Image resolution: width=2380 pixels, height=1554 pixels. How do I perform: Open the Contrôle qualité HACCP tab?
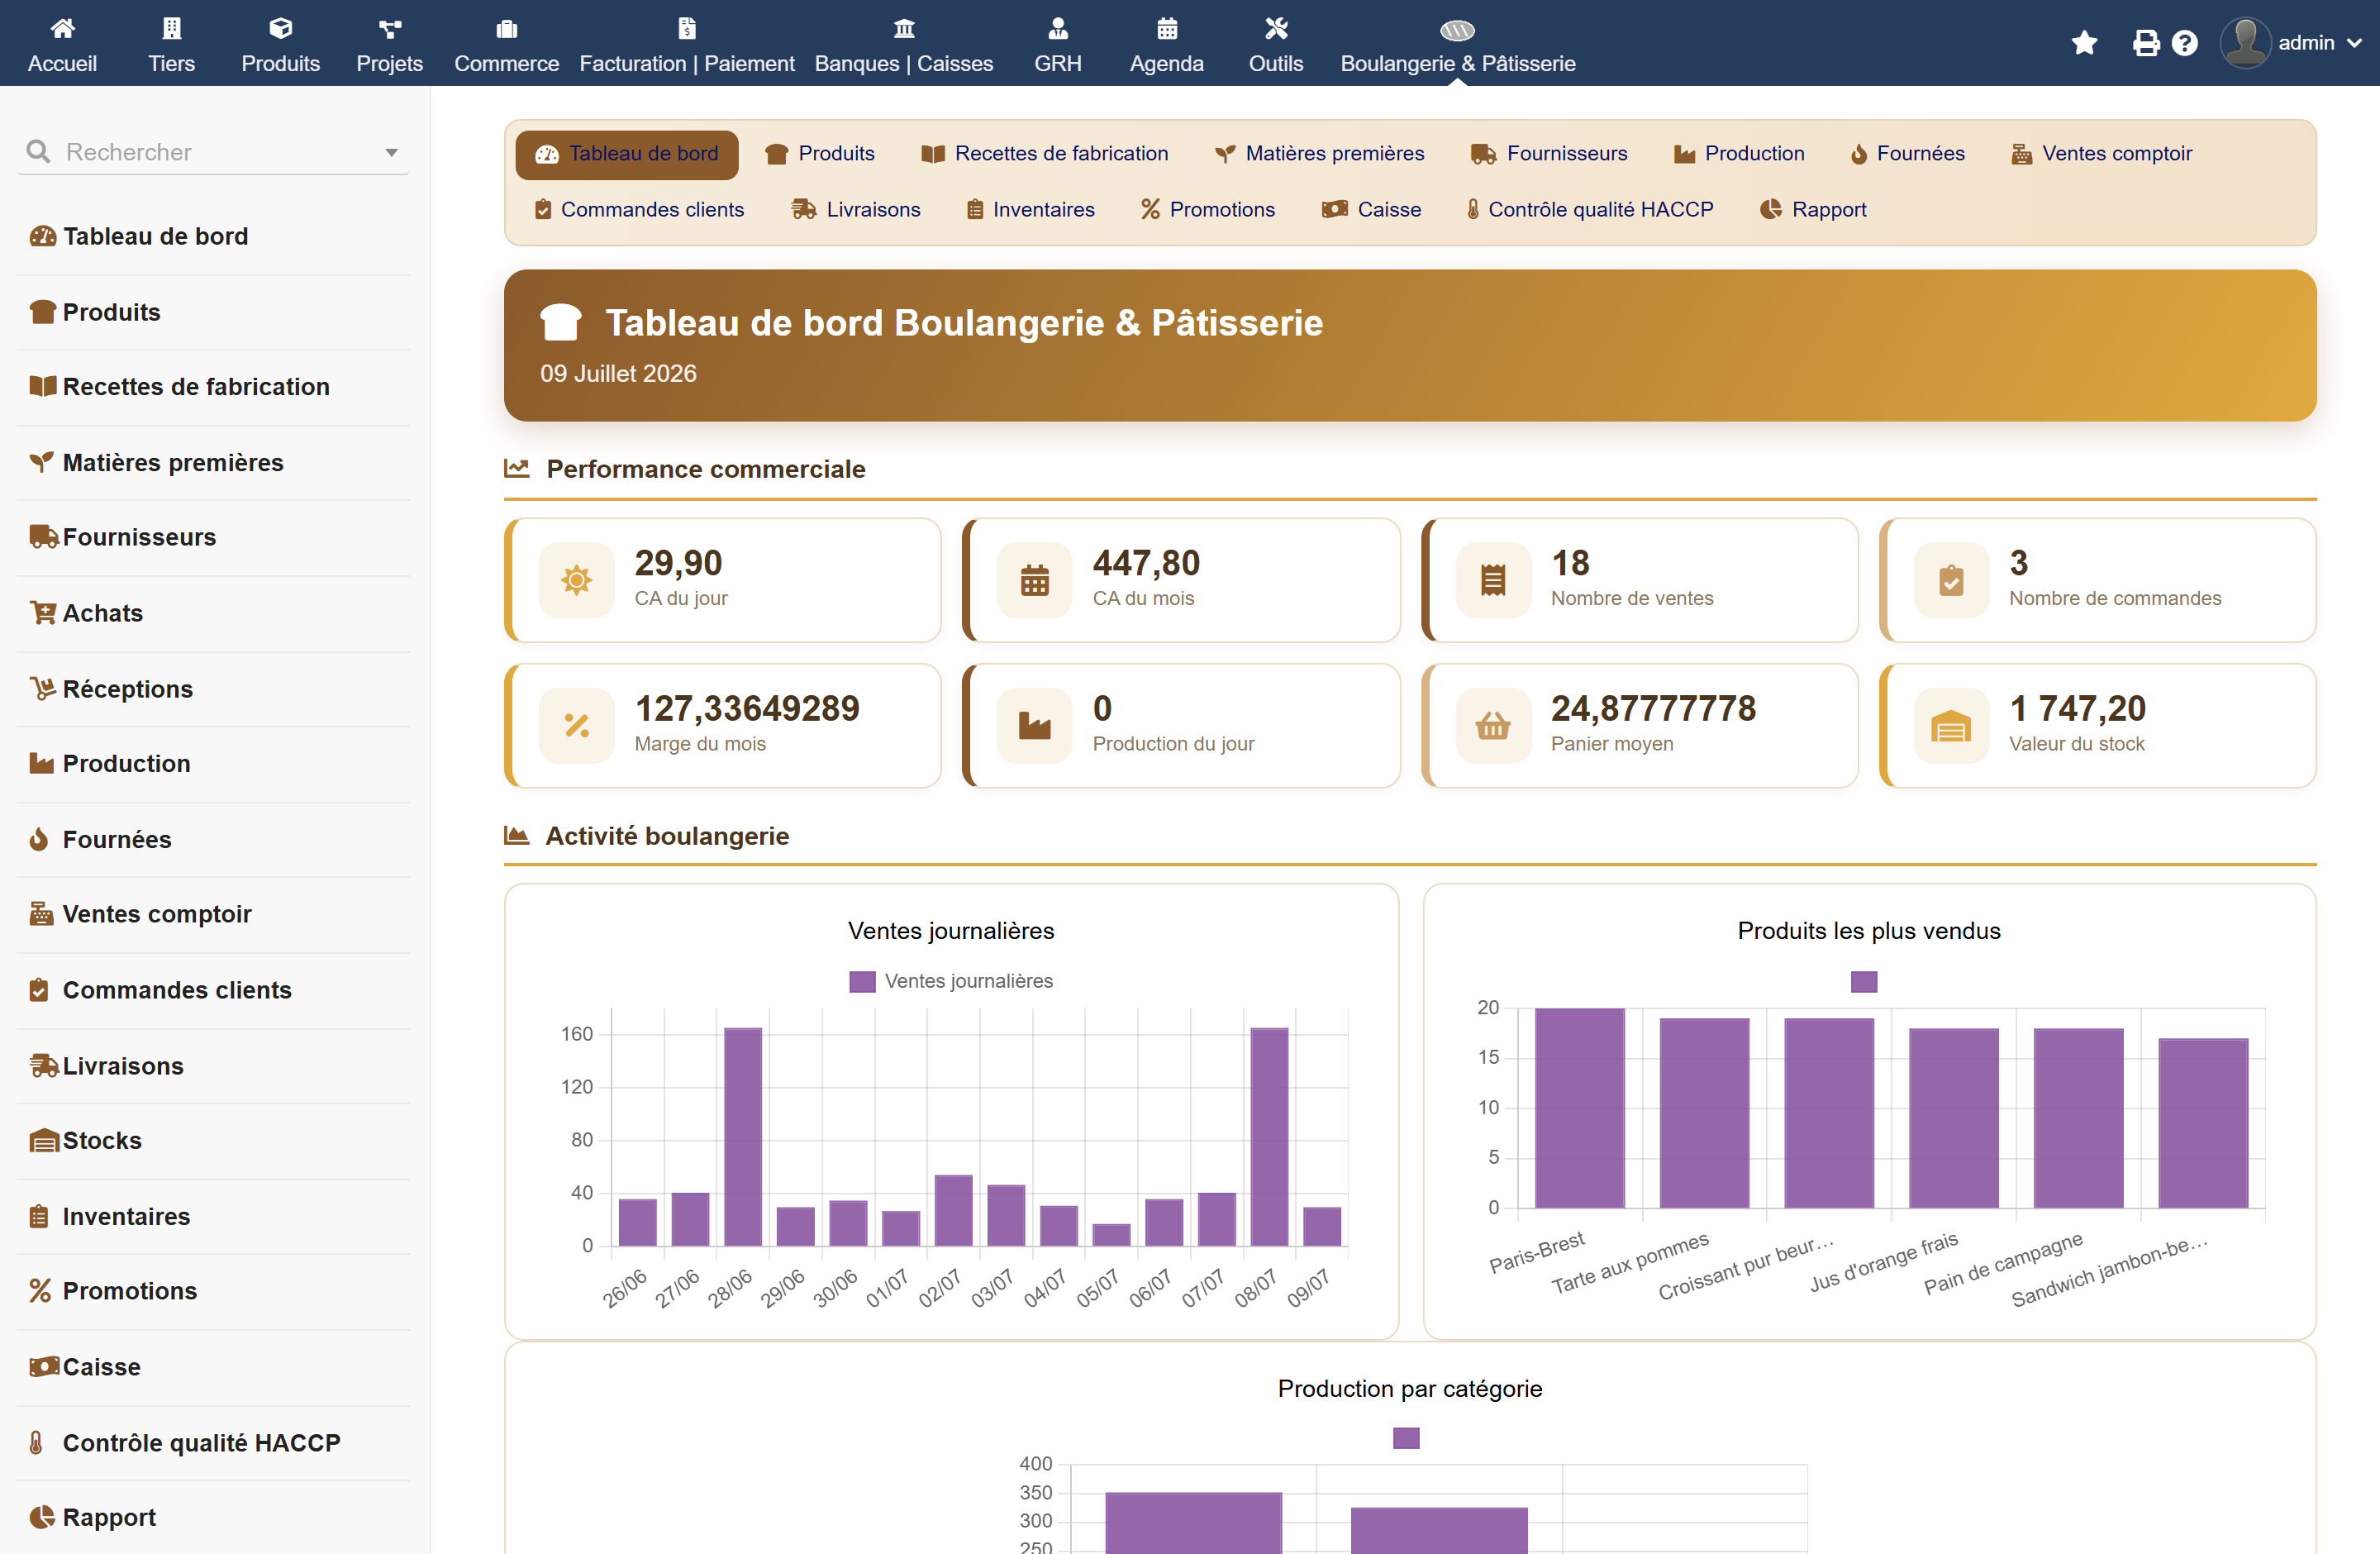coord(1589,210)
